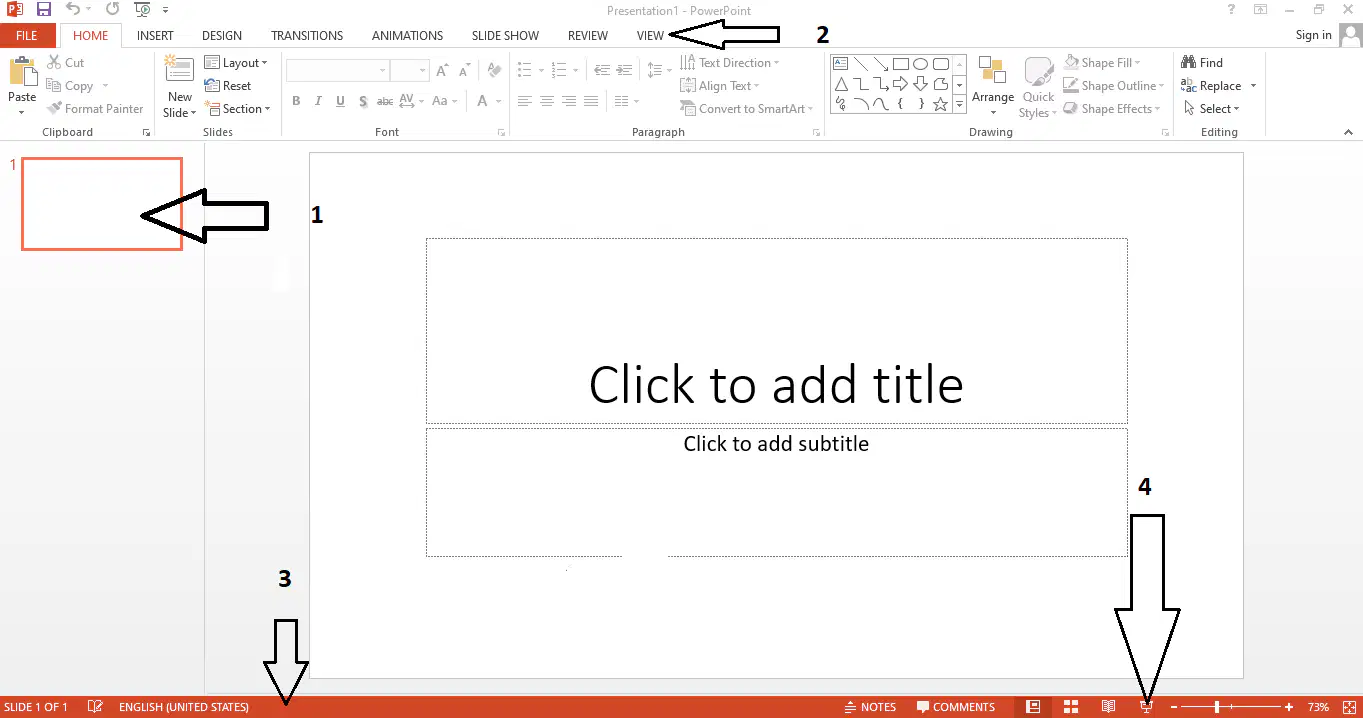Open the Section dropdown
Screen dimensions: 1363x718
point(238,108)
